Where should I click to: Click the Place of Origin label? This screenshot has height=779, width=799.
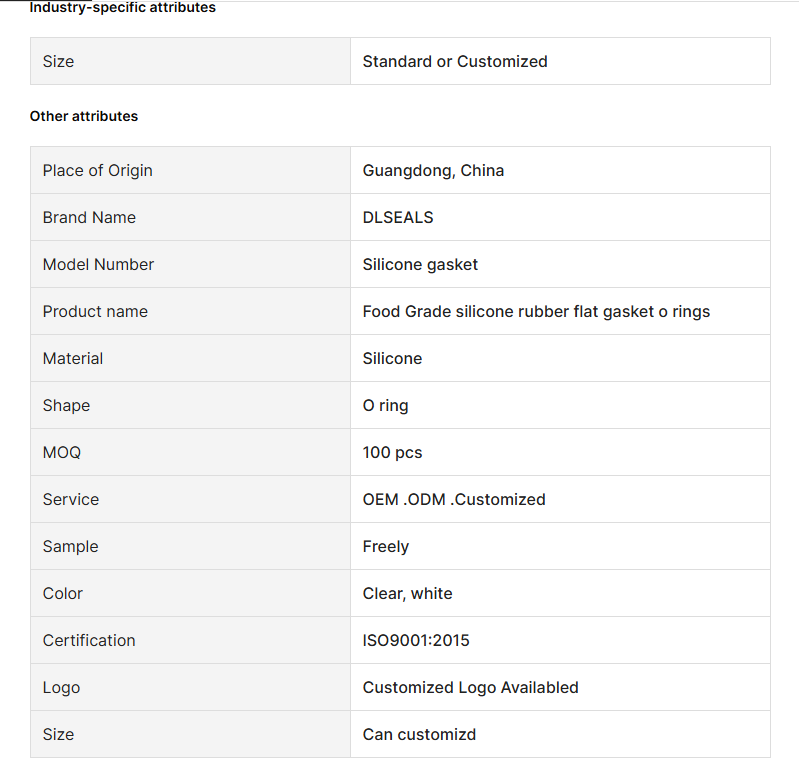(x=97, y=170)
